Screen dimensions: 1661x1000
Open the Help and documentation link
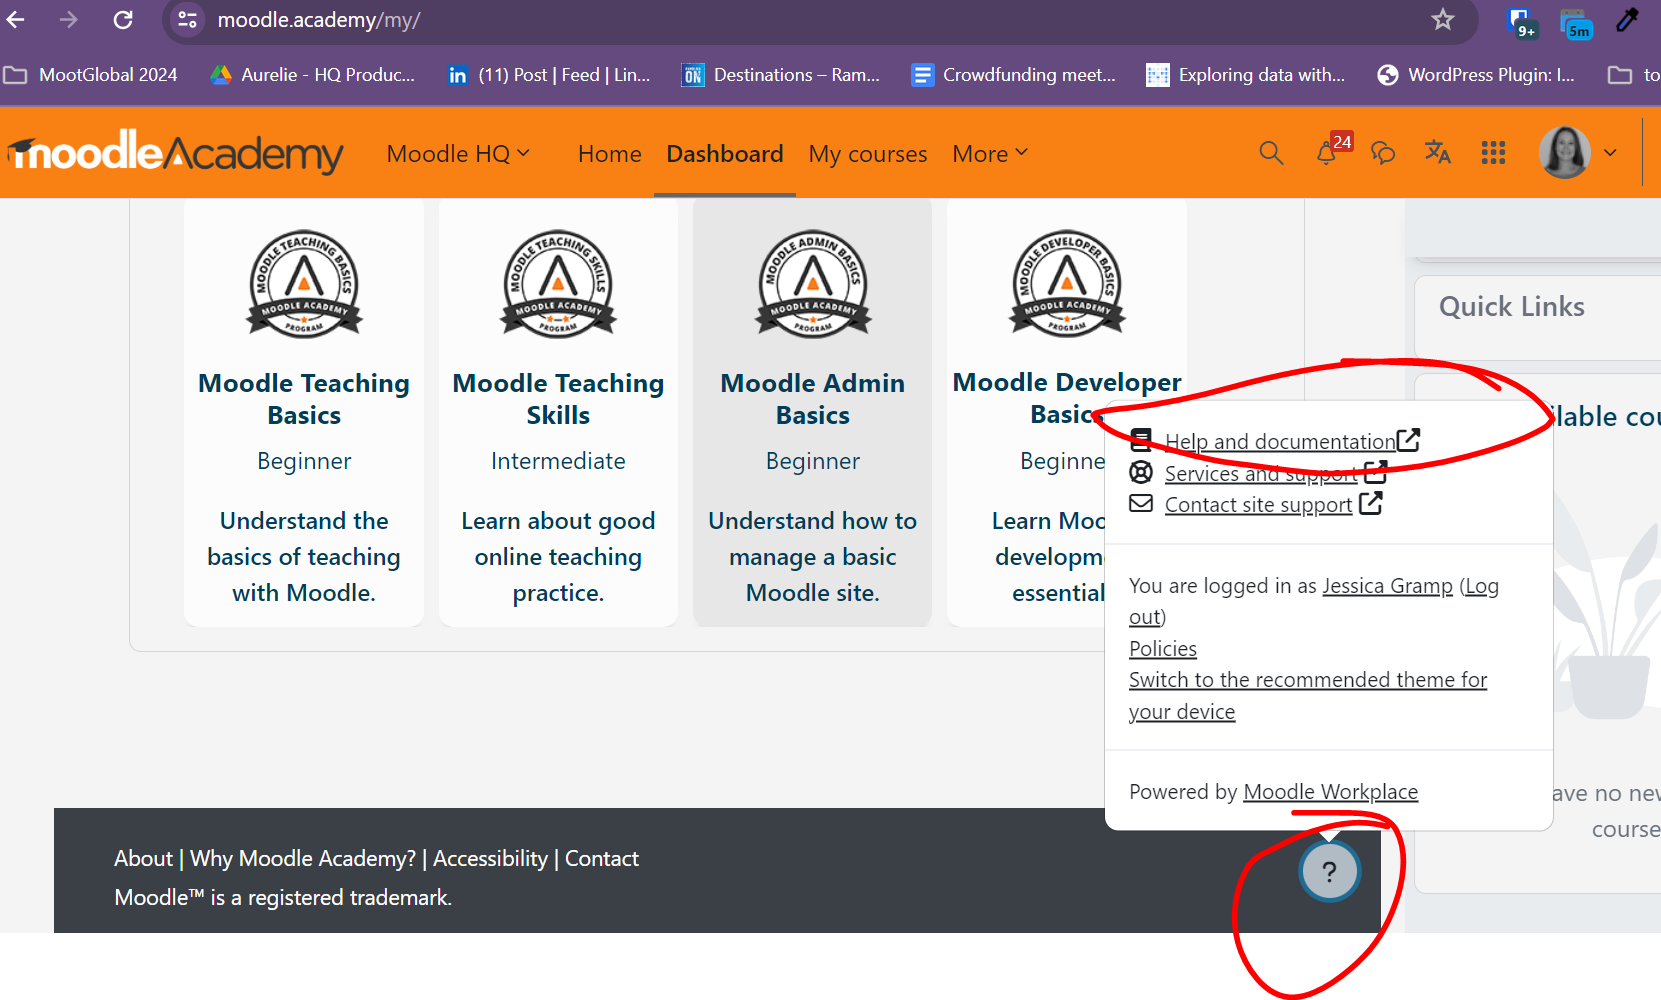click(1280, 441)
